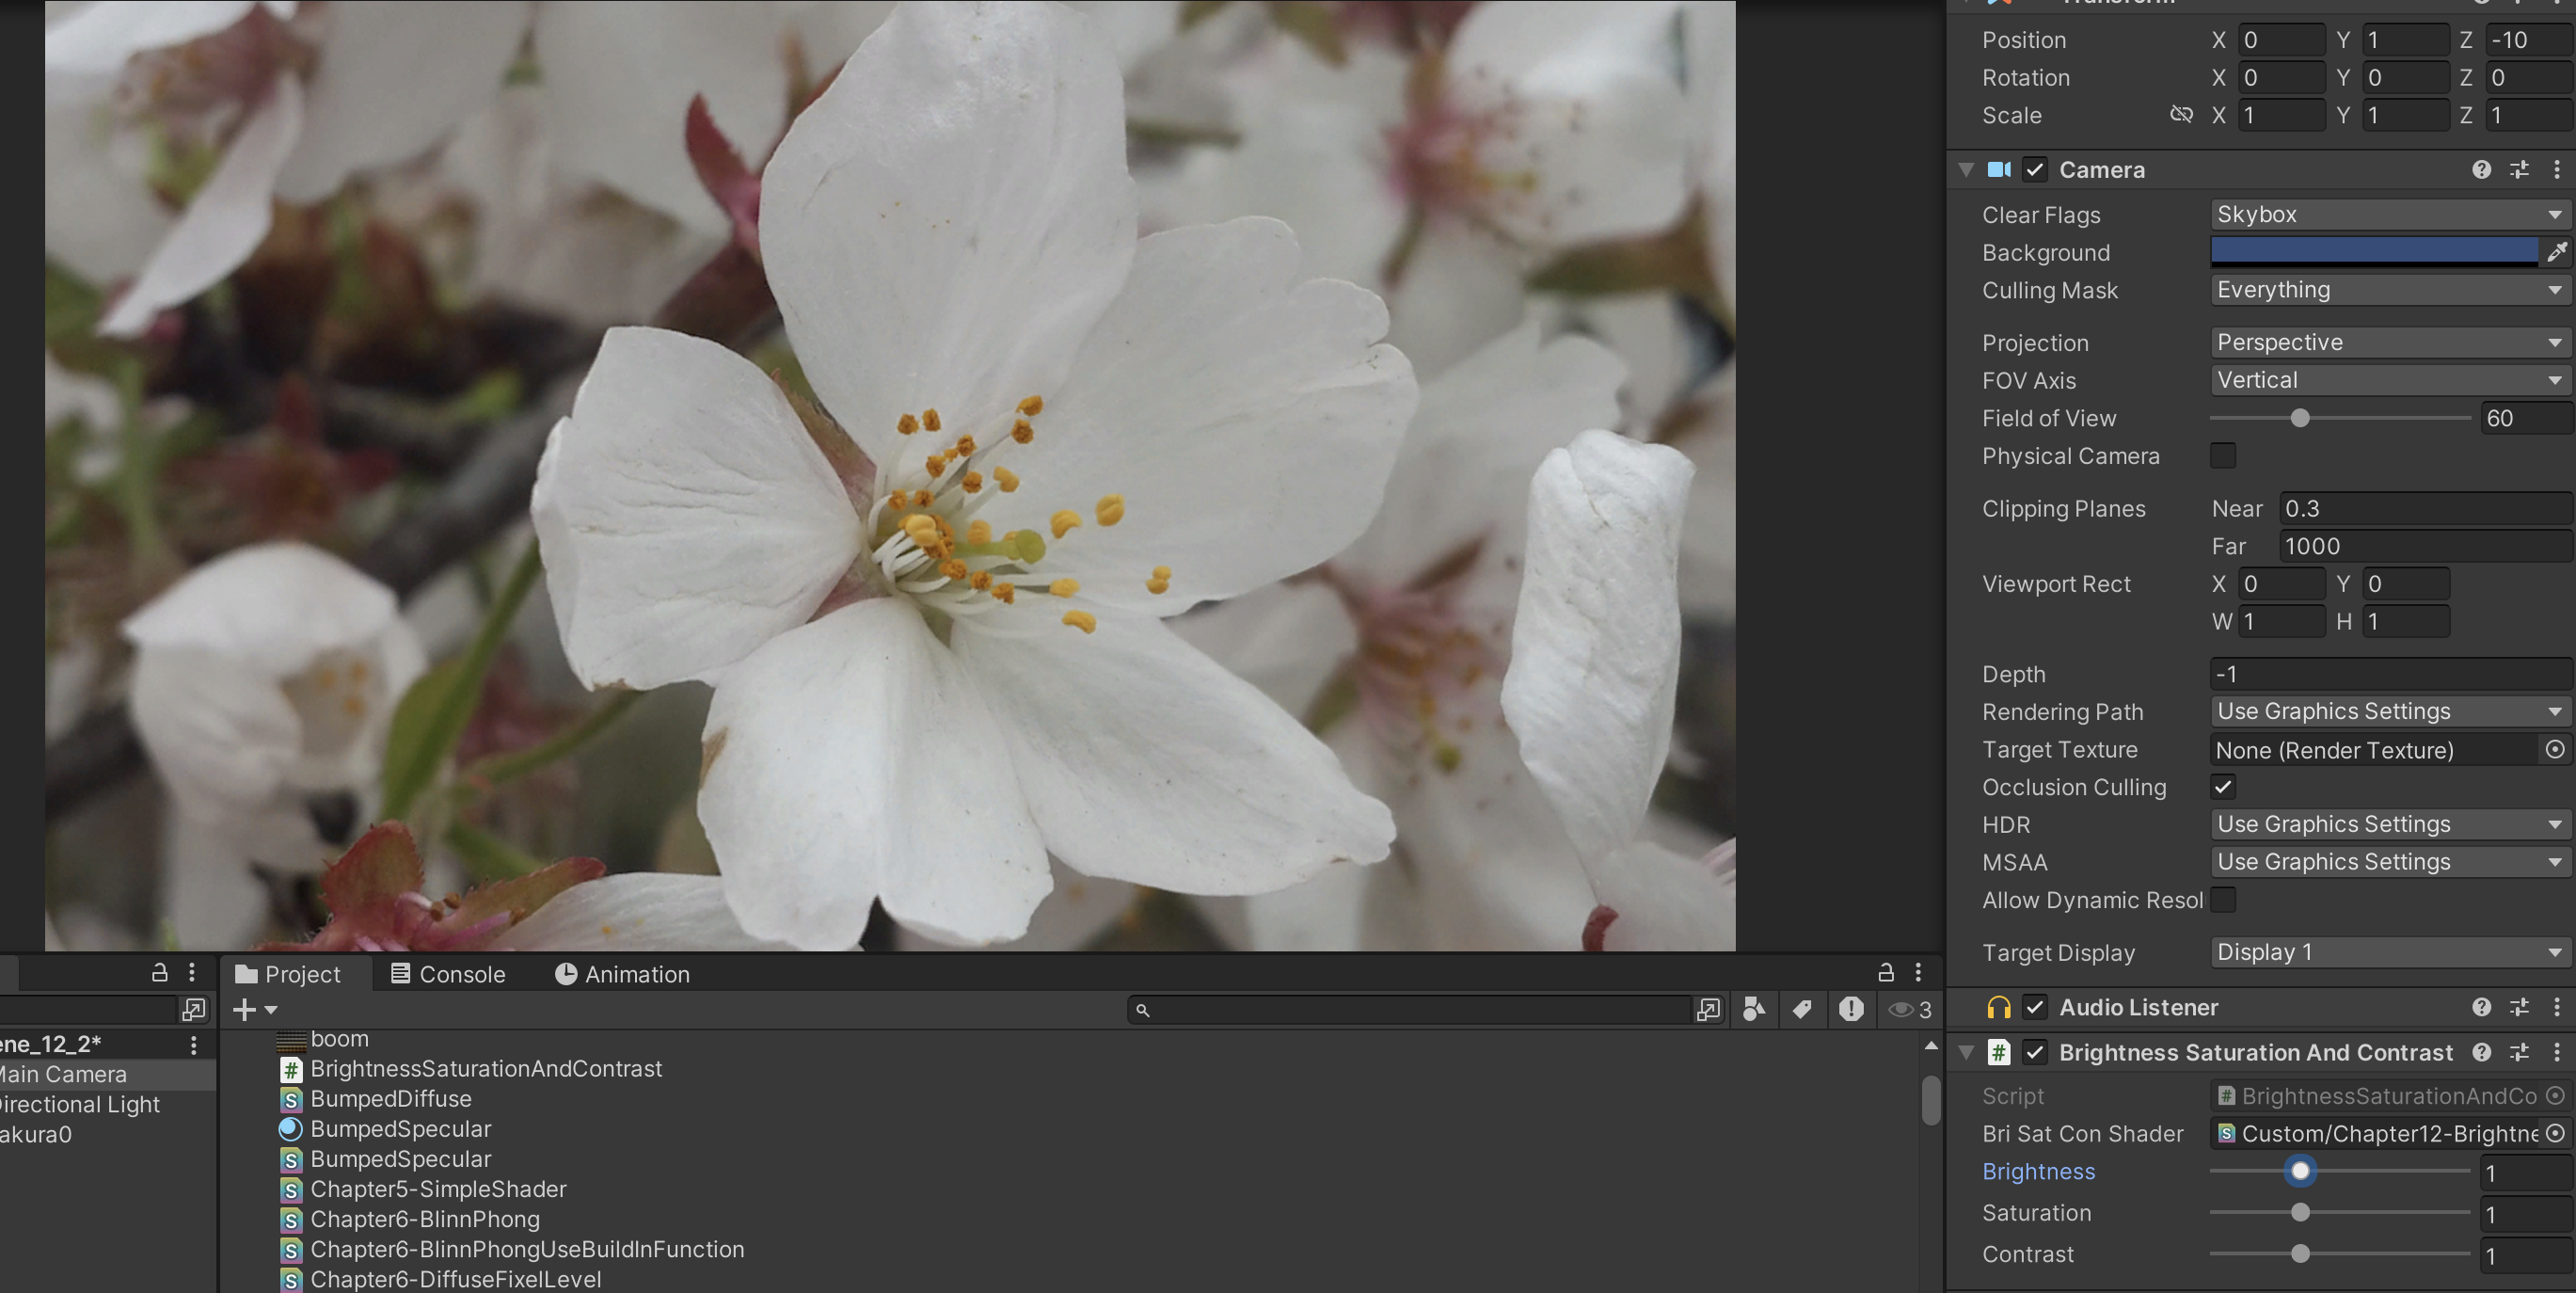
Task: Collapse the Camera component foldout
Action: (x=1966, y=169)
